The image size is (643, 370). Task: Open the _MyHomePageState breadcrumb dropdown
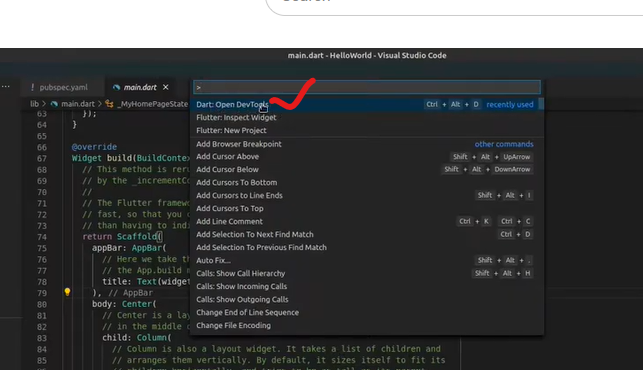point(153,104)
